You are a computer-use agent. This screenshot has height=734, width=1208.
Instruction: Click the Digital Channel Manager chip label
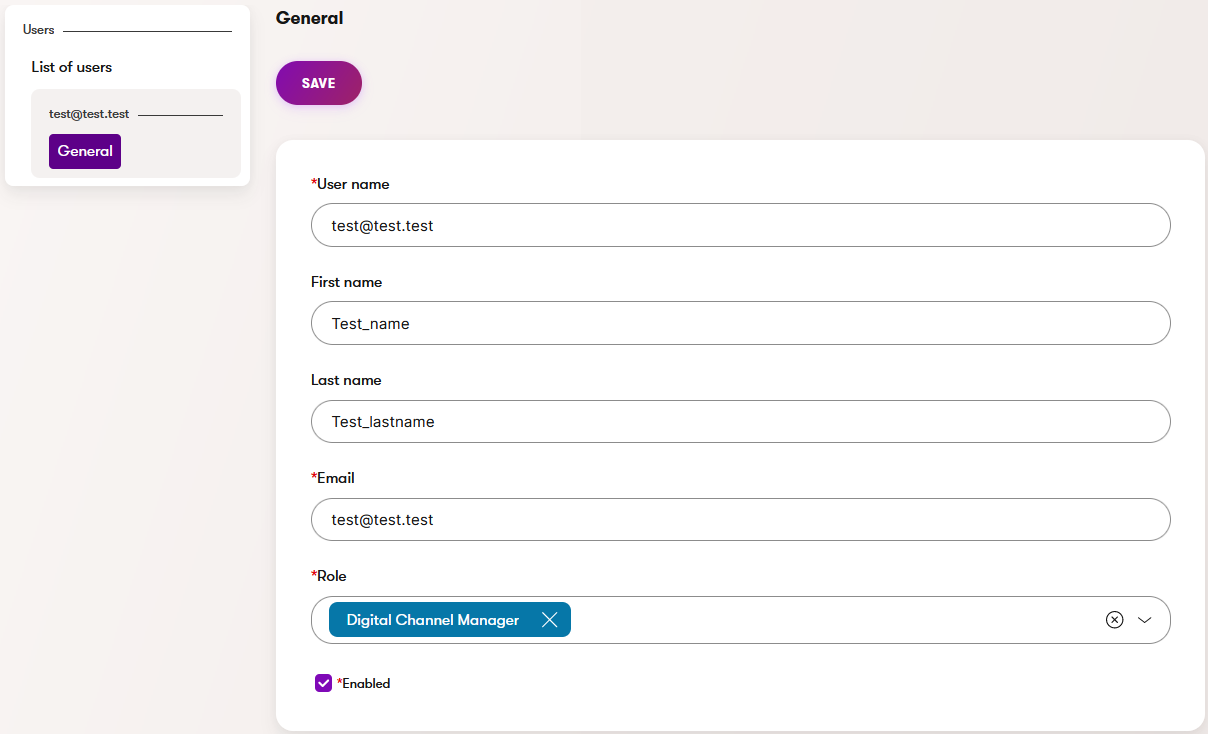pyautogui.click(x=433, y=620)
